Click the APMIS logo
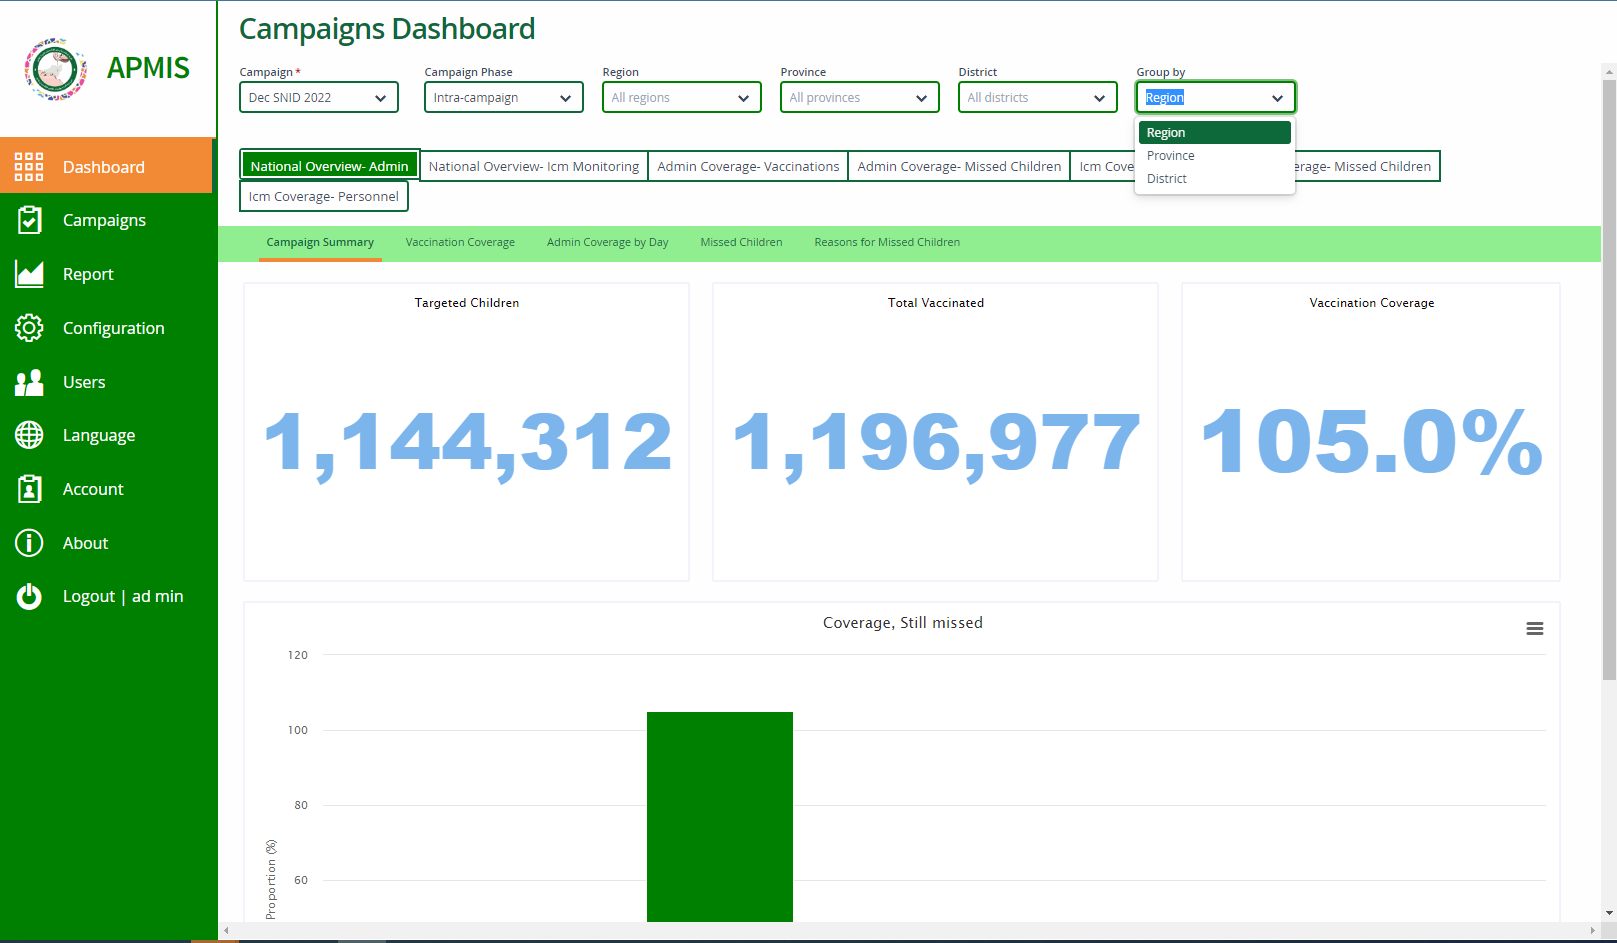Viewport: 1617px width, 943px height. click(x=54, y=69)
